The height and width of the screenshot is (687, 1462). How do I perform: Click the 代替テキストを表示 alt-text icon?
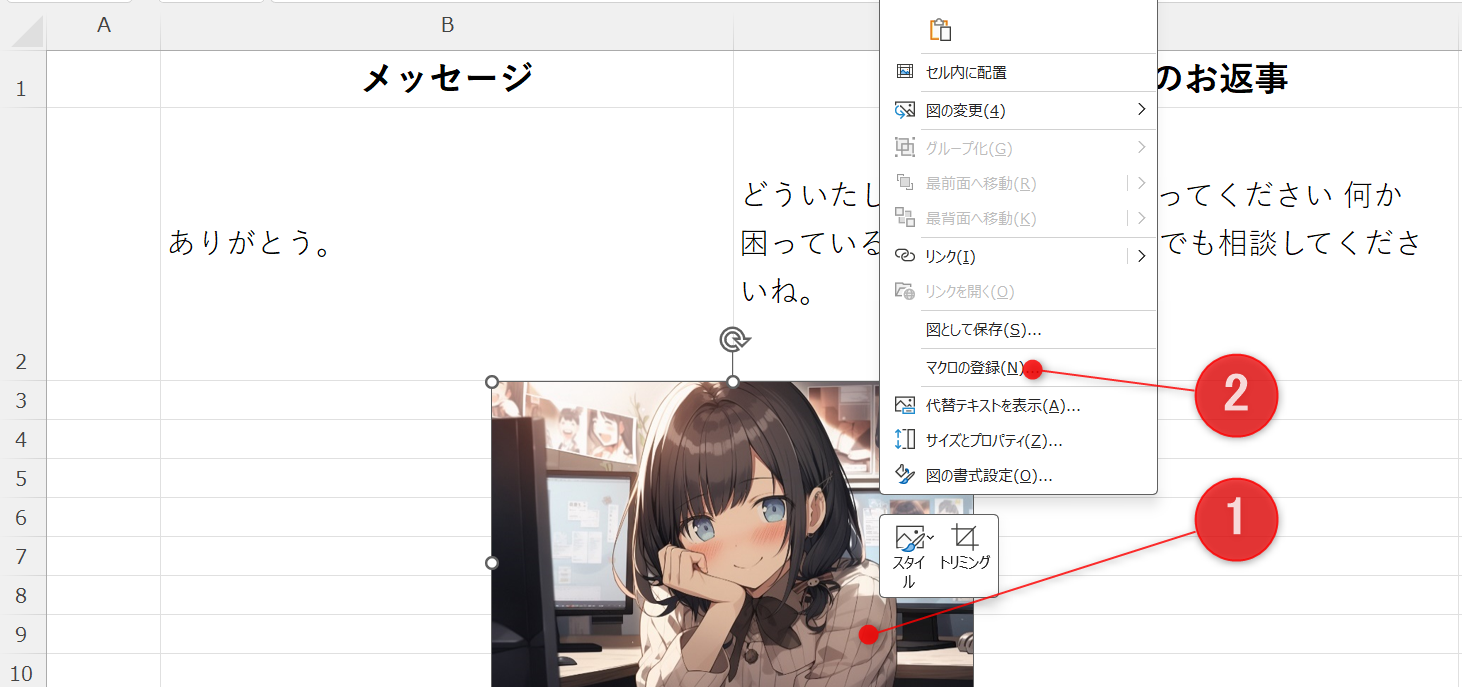[x=904, y=404]
